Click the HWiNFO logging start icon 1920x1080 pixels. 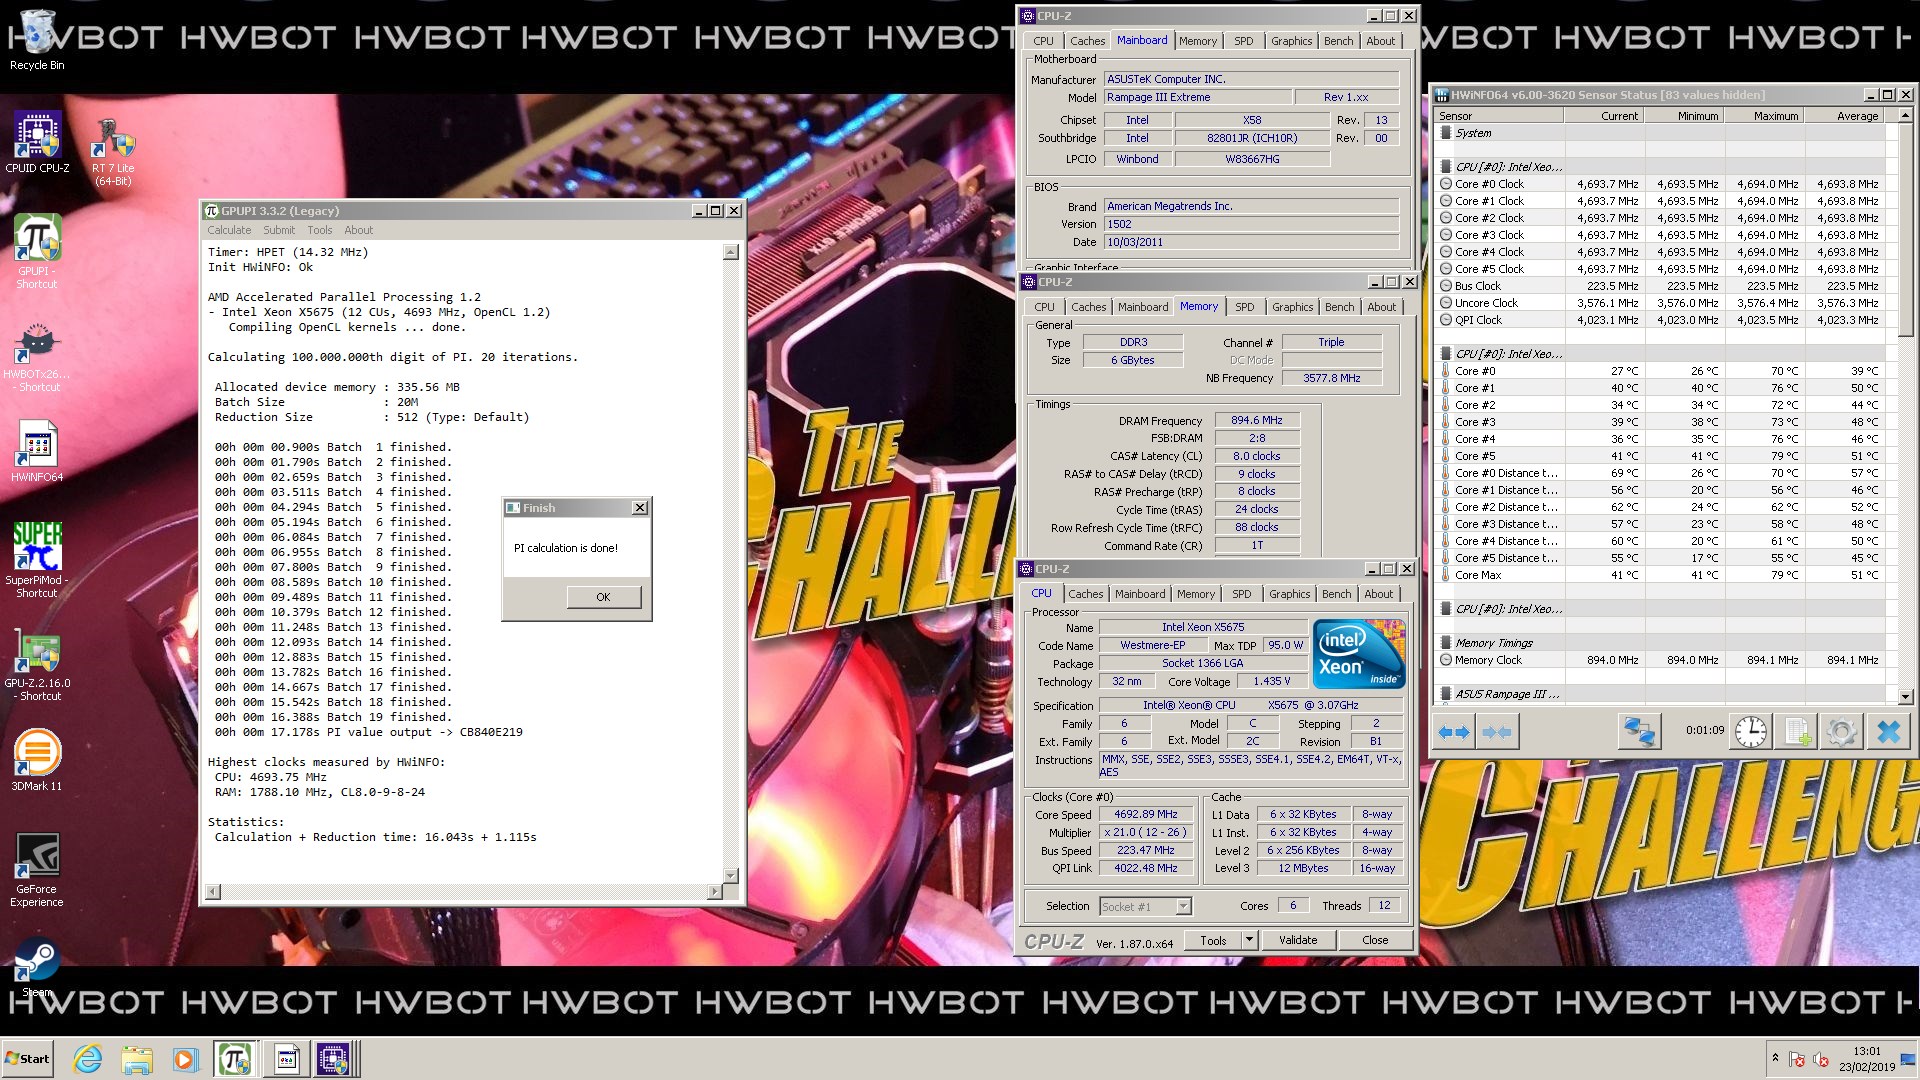[x=1796, y=732]
